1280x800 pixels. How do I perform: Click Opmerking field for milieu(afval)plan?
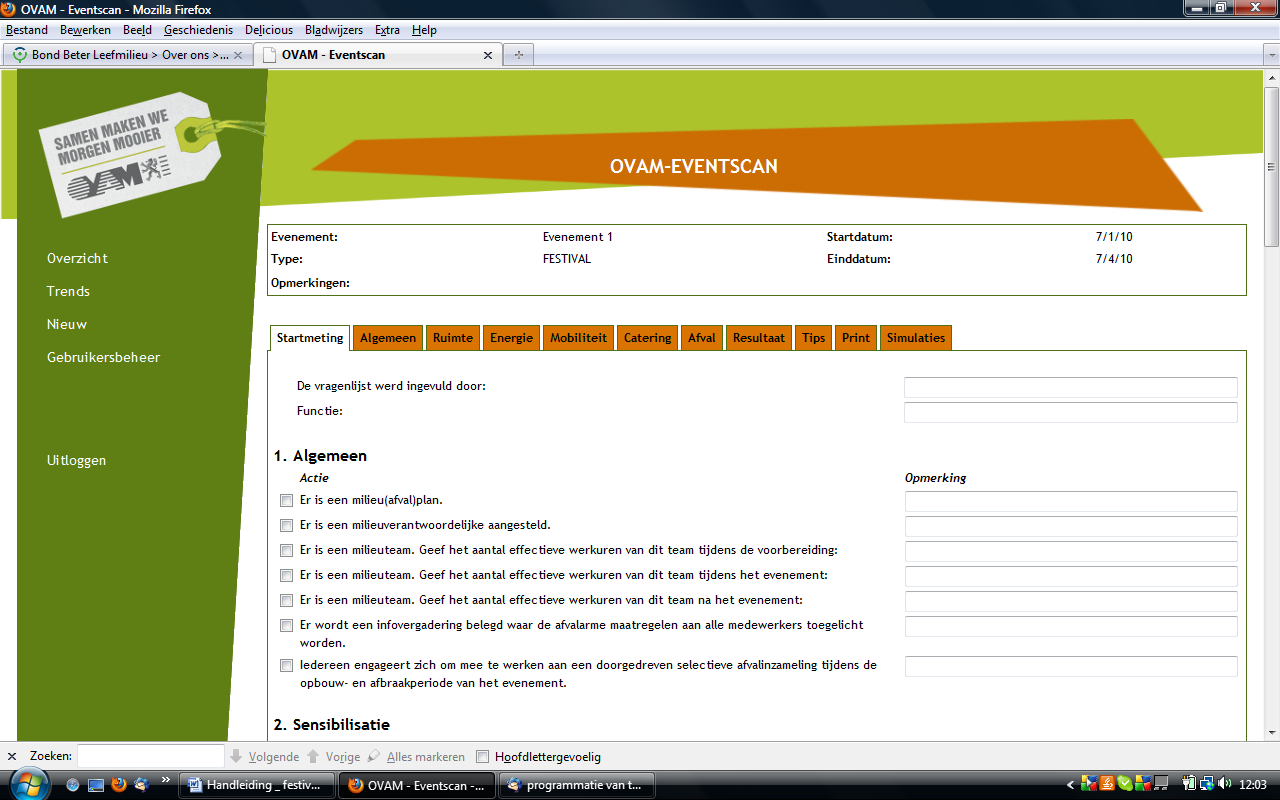1071,501
